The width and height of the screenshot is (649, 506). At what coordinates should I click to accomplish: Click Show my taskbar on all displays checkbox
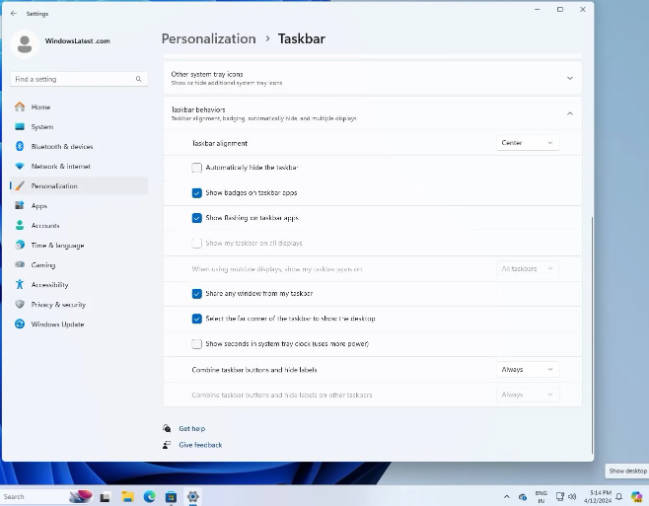(x=197, y=243)
